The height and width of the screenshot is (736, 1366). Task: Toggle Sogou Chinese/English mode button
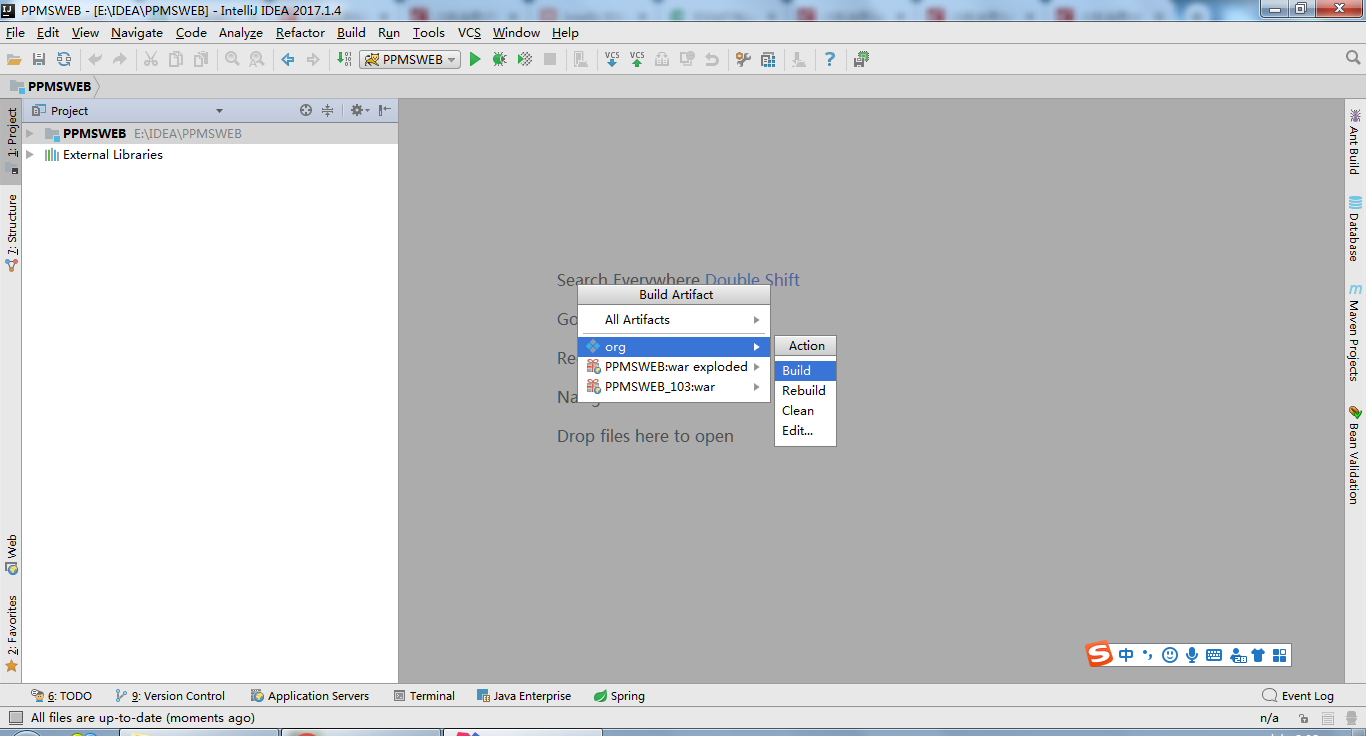[1126, 655]
